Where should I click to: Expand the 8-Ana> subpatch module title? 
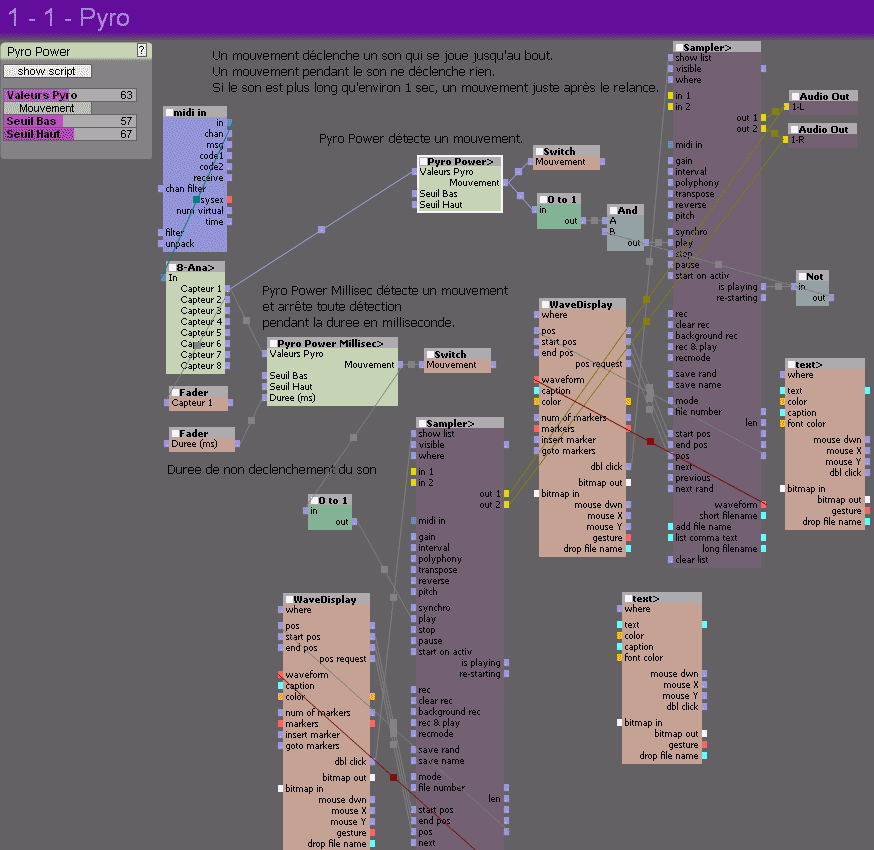pyautogui.click(x=199, y=267)
